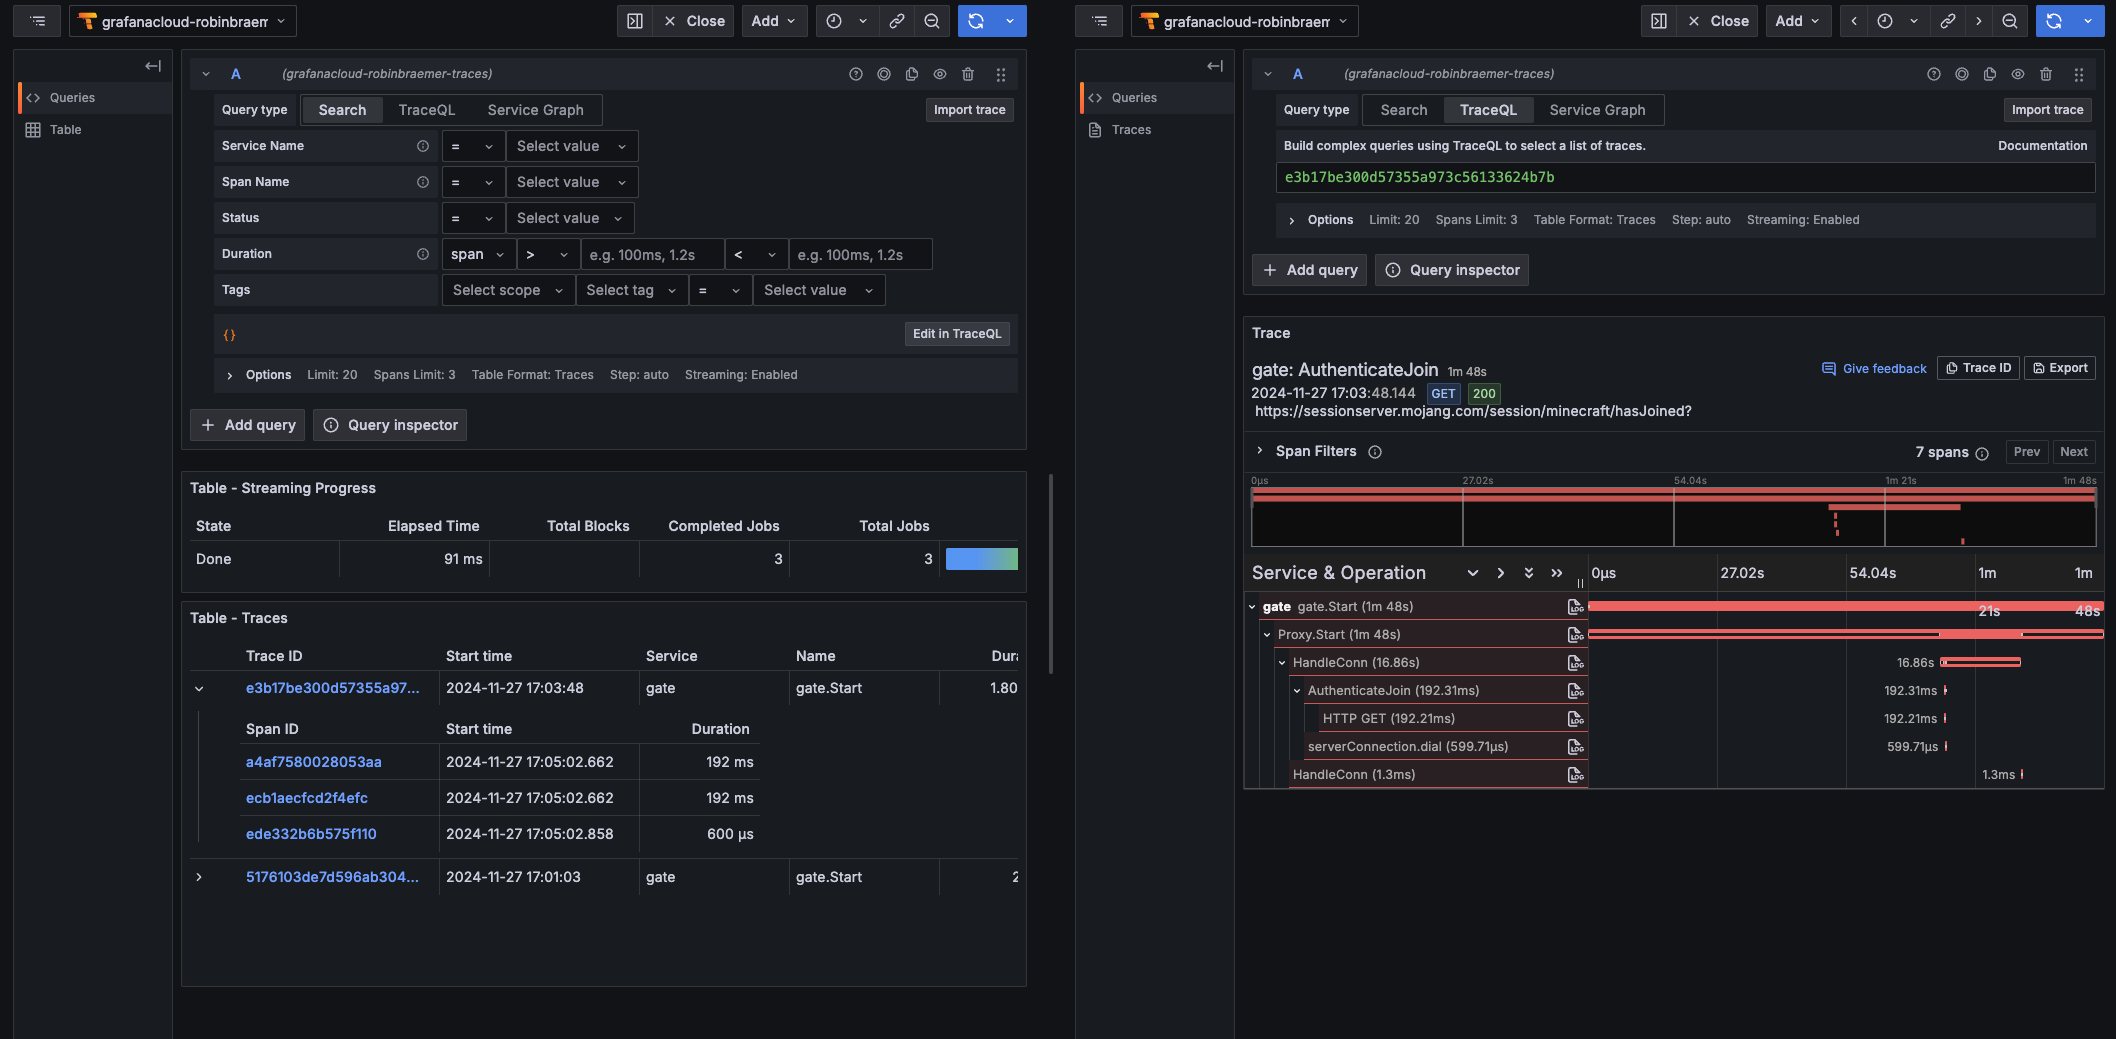Viewport: 2116px width, 1039px height.
Task: Collapse the left pane query sidebar
Action: [x=153, y=66]
